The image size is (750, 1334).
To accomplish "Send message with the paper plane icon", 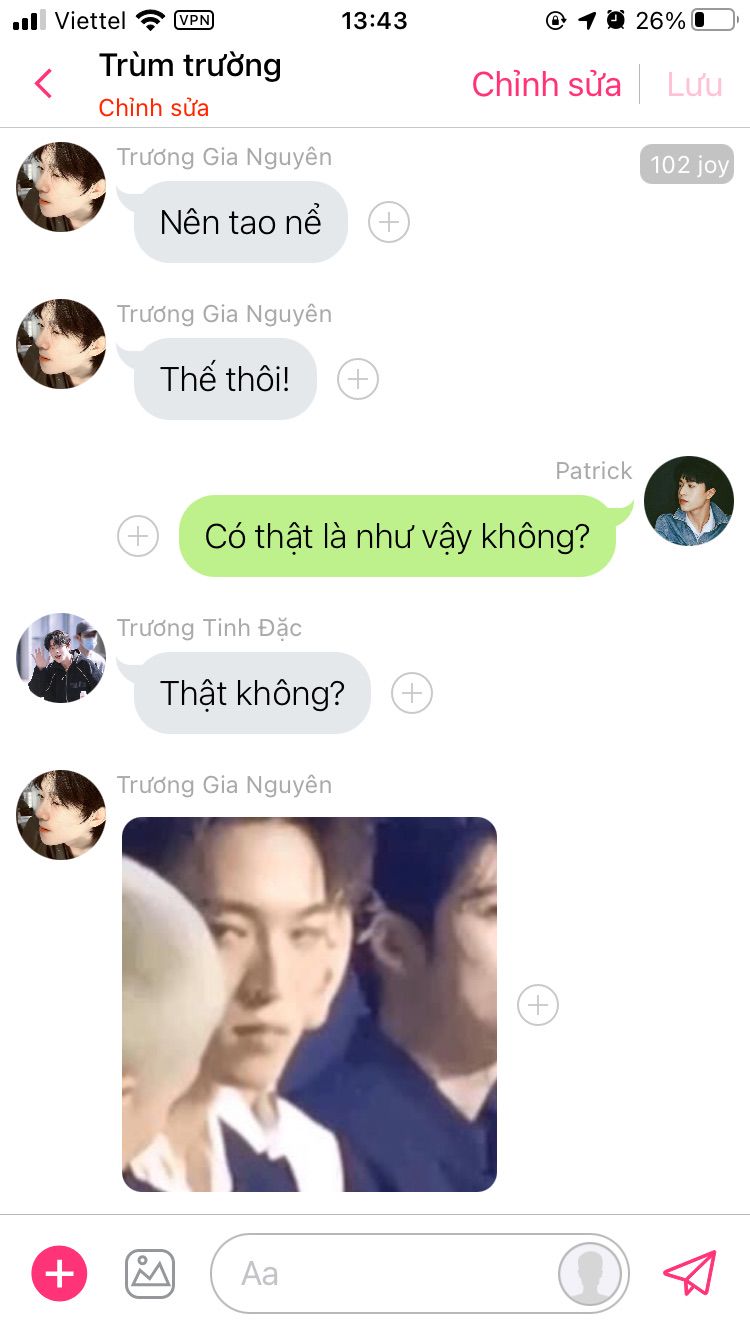I will point(690,1273).
